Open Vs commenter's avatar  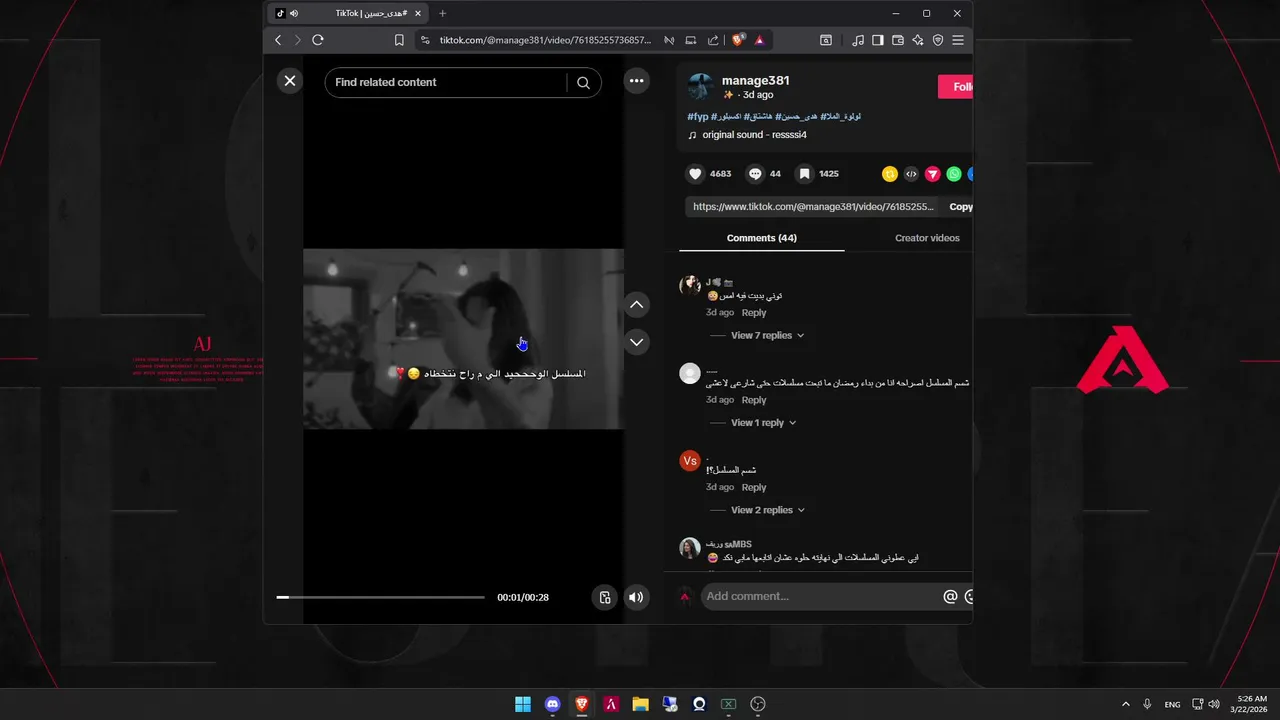[x=690, y=461]
